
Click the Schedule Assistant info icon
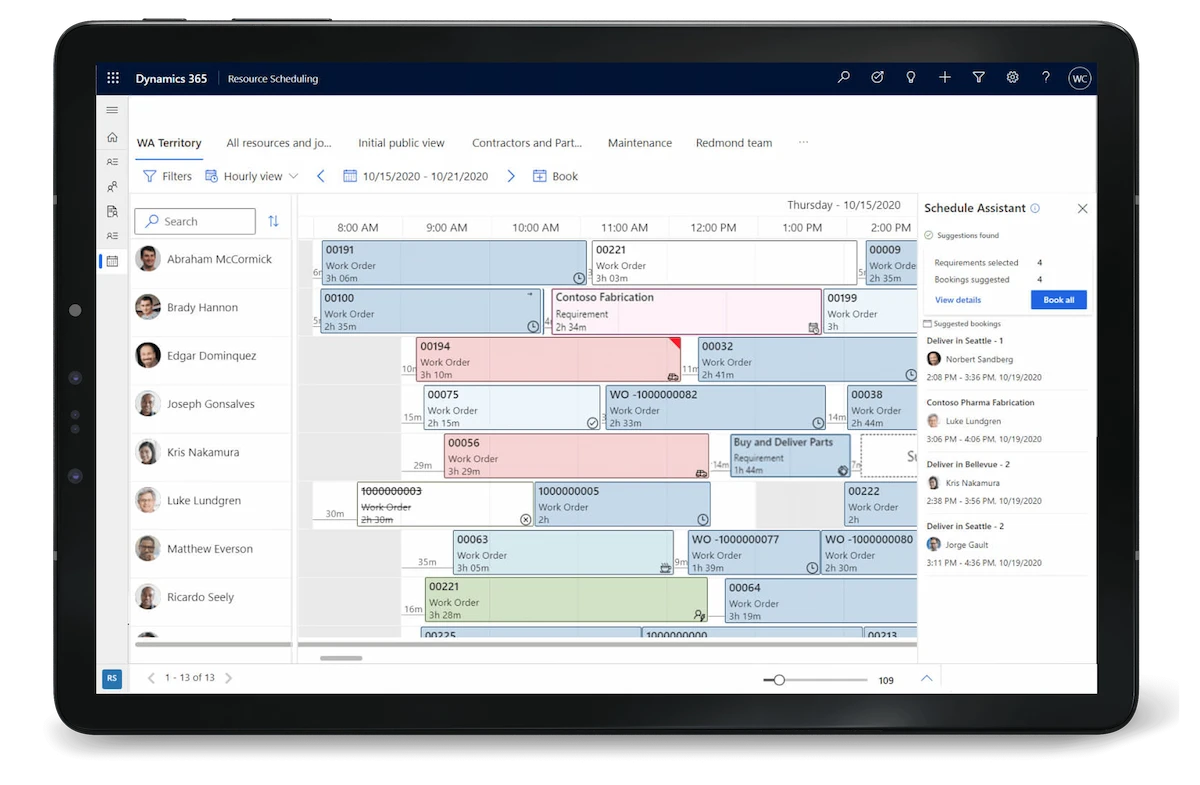point(1035,208)
